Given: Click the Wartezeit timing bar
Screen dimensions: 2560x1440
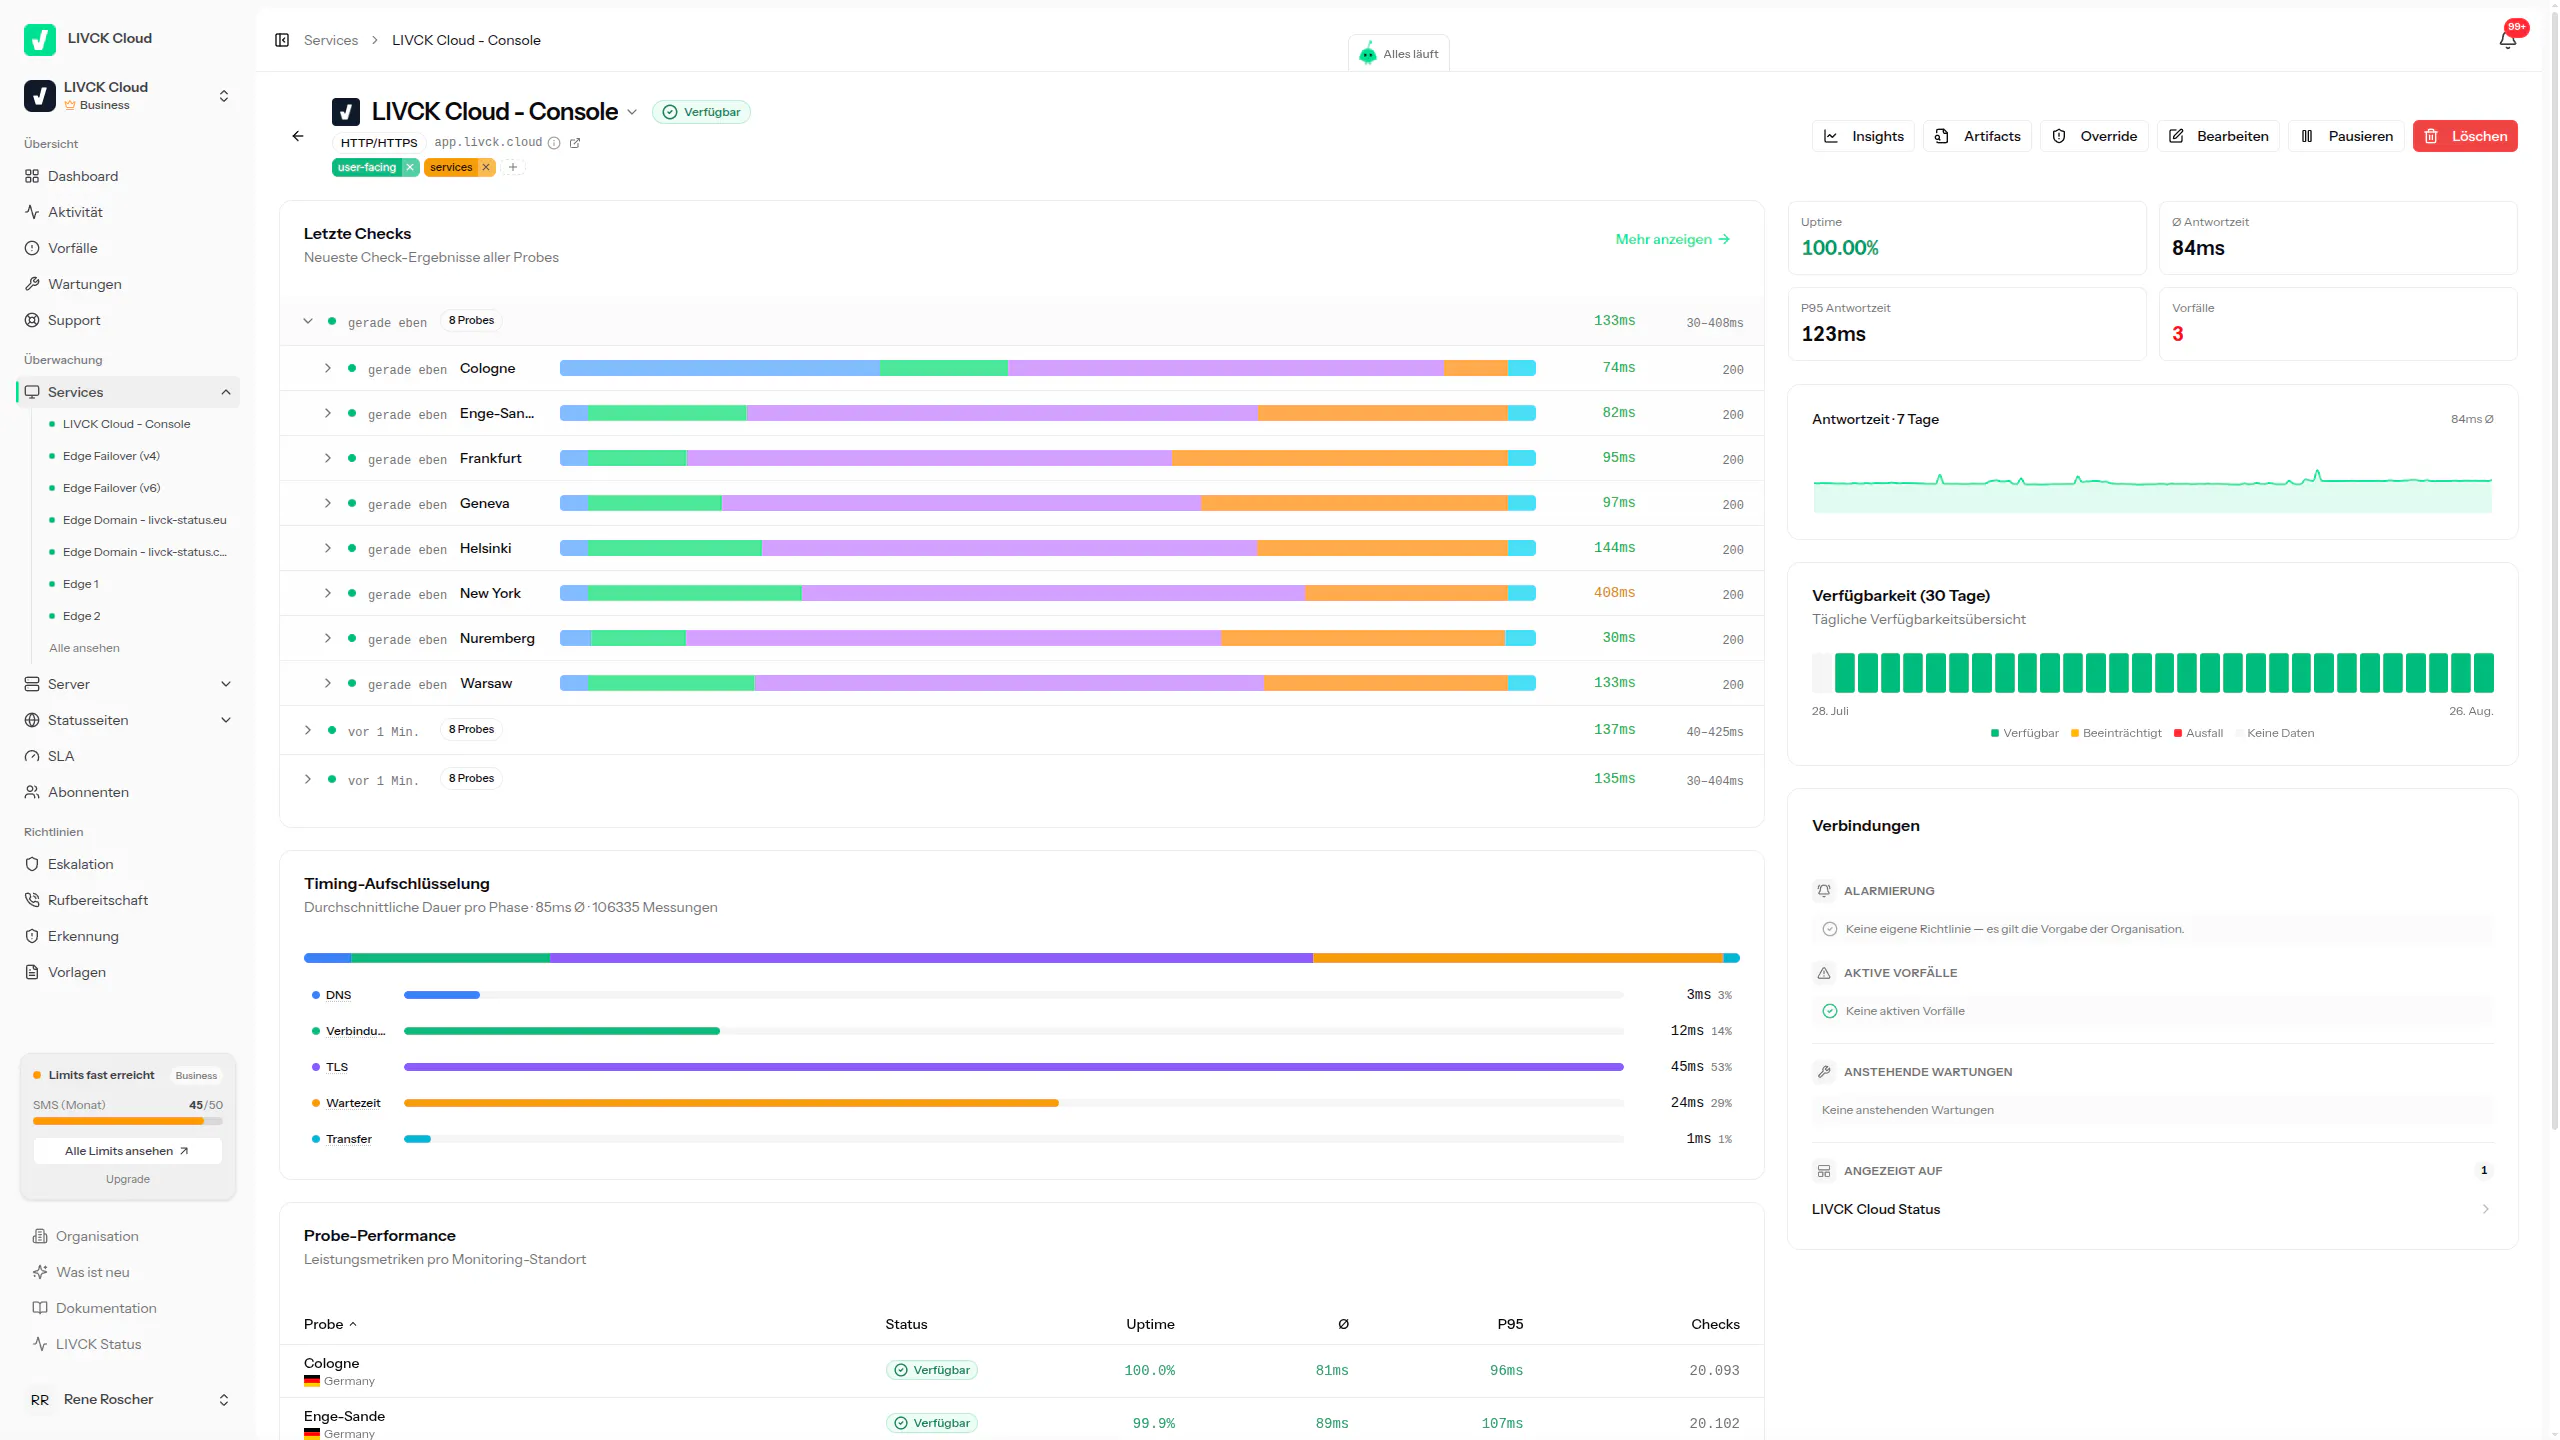Looking at the screenshot, I should [1013, 1103].
